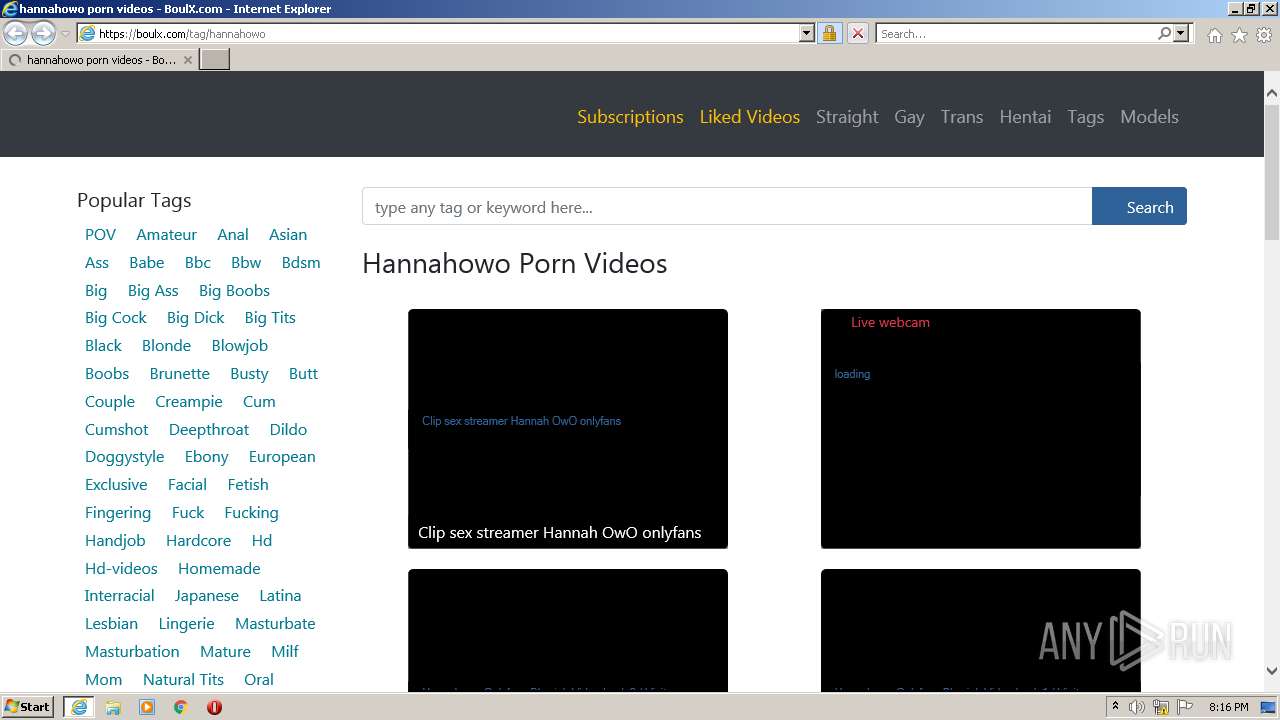Viewport: 1280px width, 720px height.
Task: Select the hannahowo porn videos tab
Action: tap(100, 60)
